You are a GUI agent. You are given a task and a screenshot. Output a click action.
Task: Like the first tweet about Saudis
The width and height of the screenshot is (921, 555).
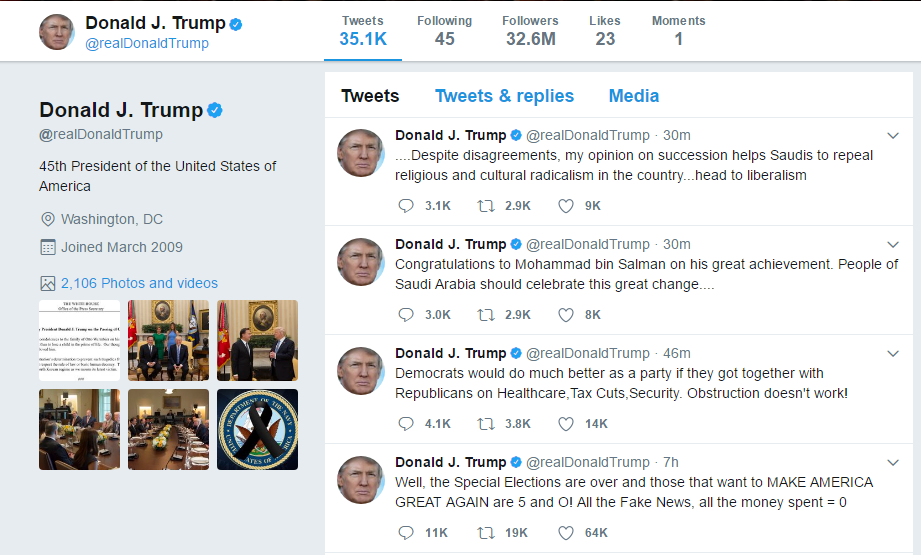pyautogui.click(x=566, y=205)
